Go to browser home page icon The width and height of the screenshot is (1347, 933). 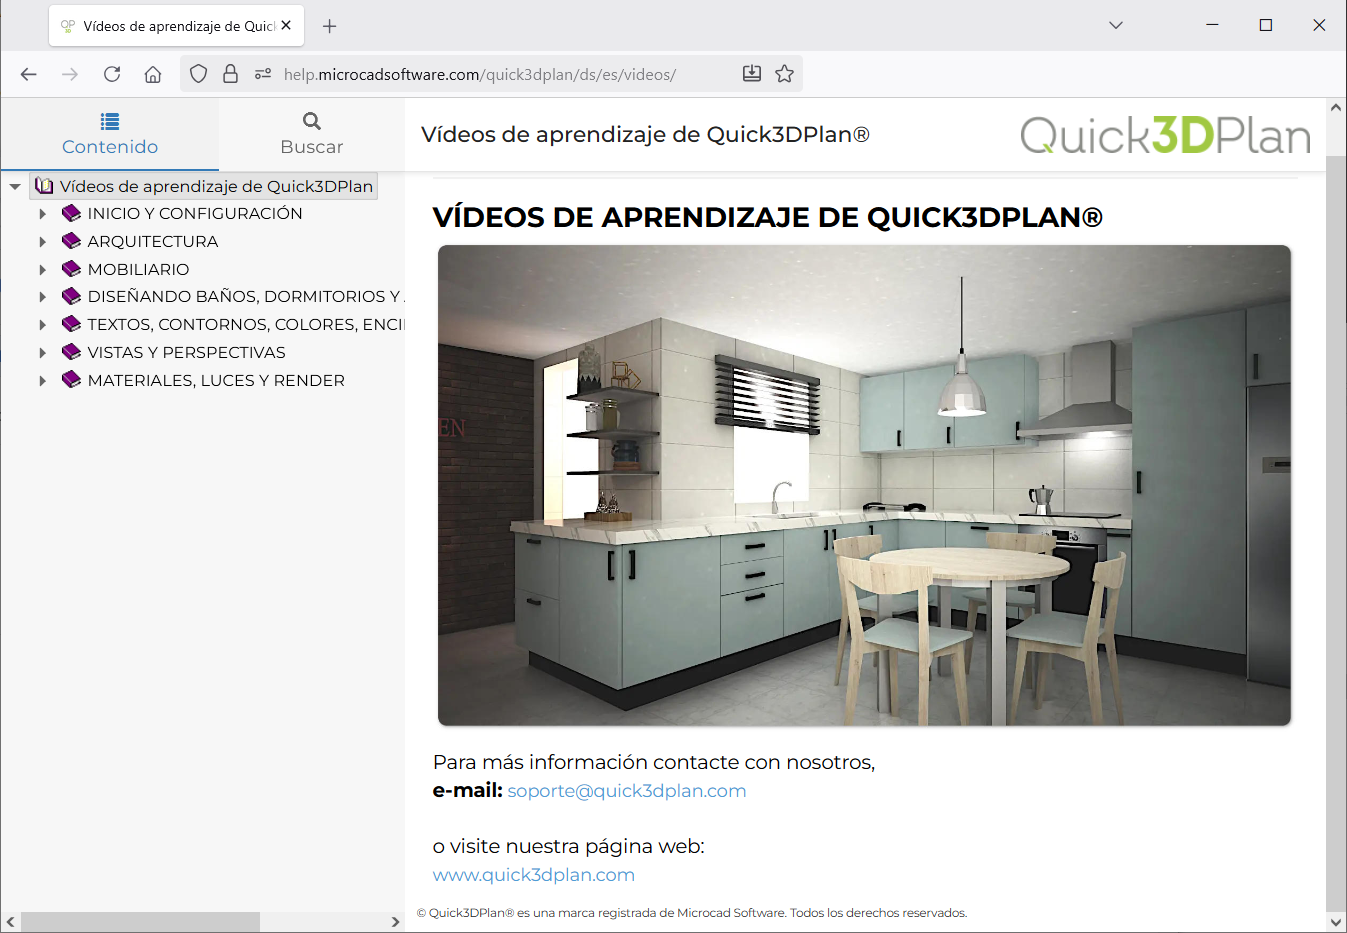[x=153, y=74]
